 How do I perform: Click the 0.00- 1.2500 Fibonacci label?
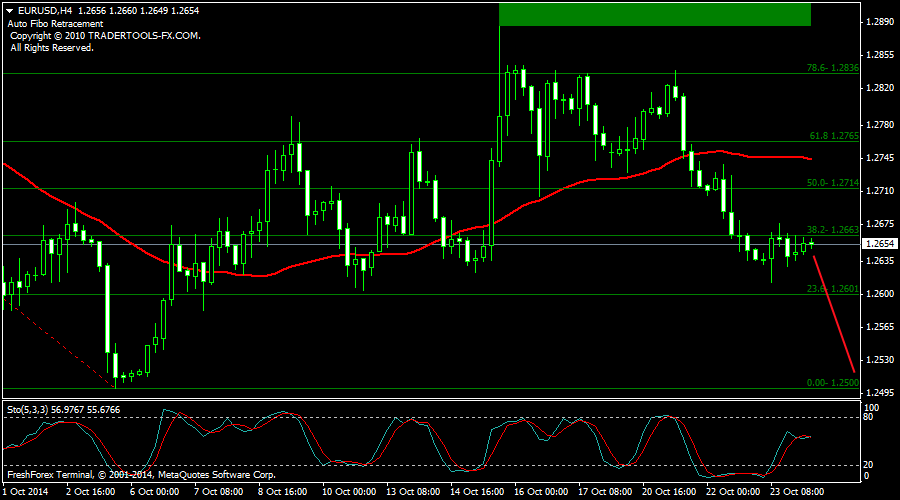pos(833,383)
